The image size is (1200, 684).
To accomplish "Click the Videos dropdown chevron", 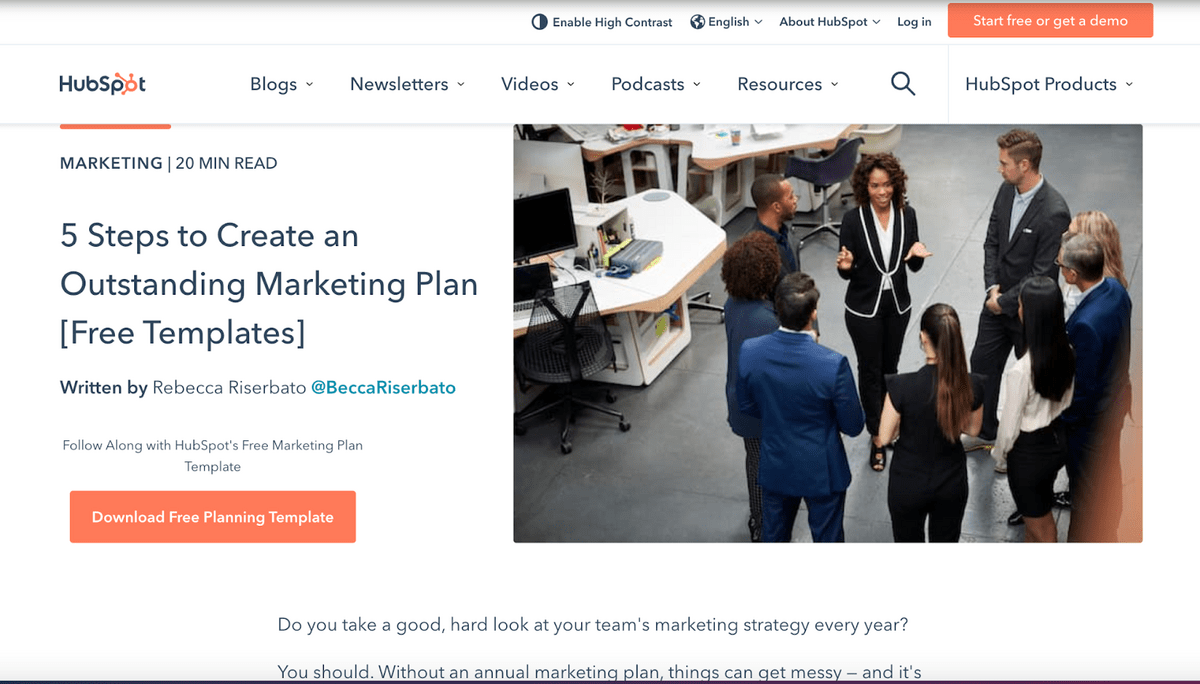I will coord(570,84).
